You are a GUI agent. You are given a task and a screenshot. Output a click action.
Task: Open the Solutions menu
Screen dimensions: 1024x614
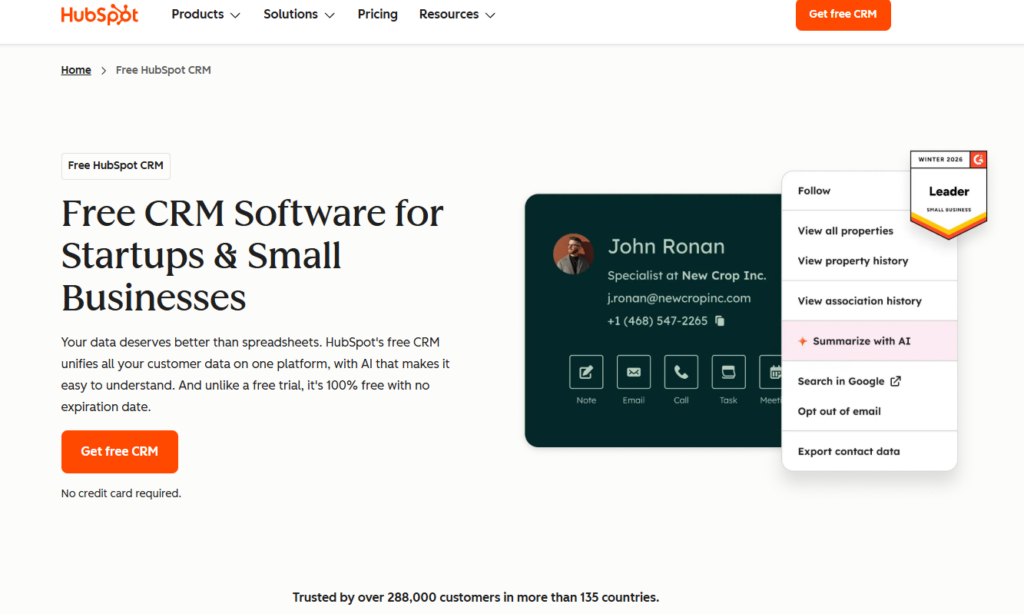pyautogui.click(x=299, y=14)
